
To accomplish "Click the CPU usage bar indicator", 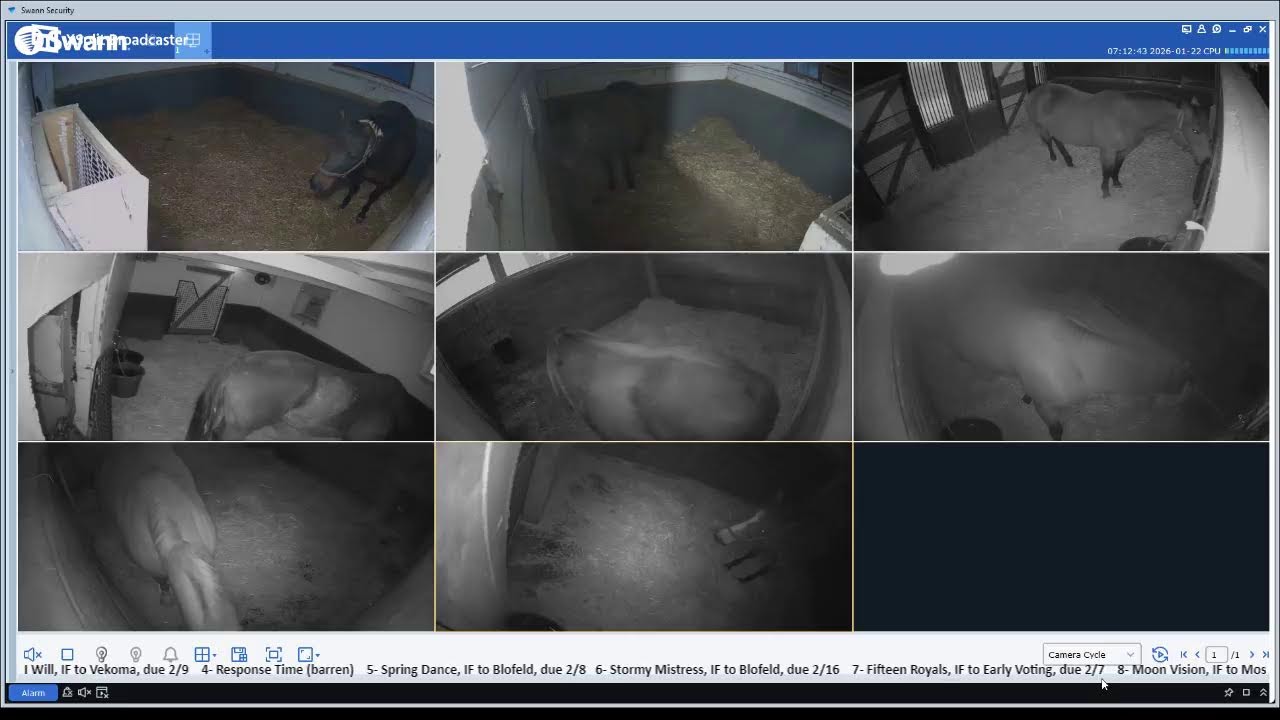I will coord(1246,50).
